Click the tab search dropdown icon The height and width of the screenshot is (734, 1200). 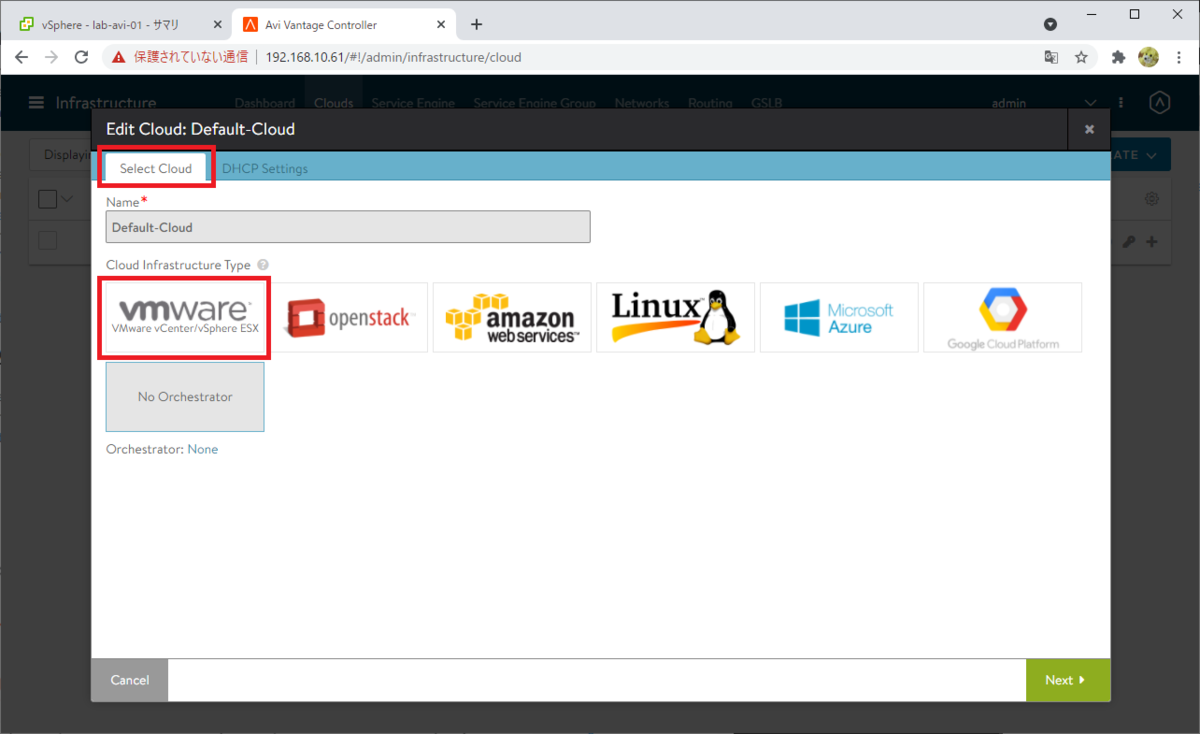1050,24
